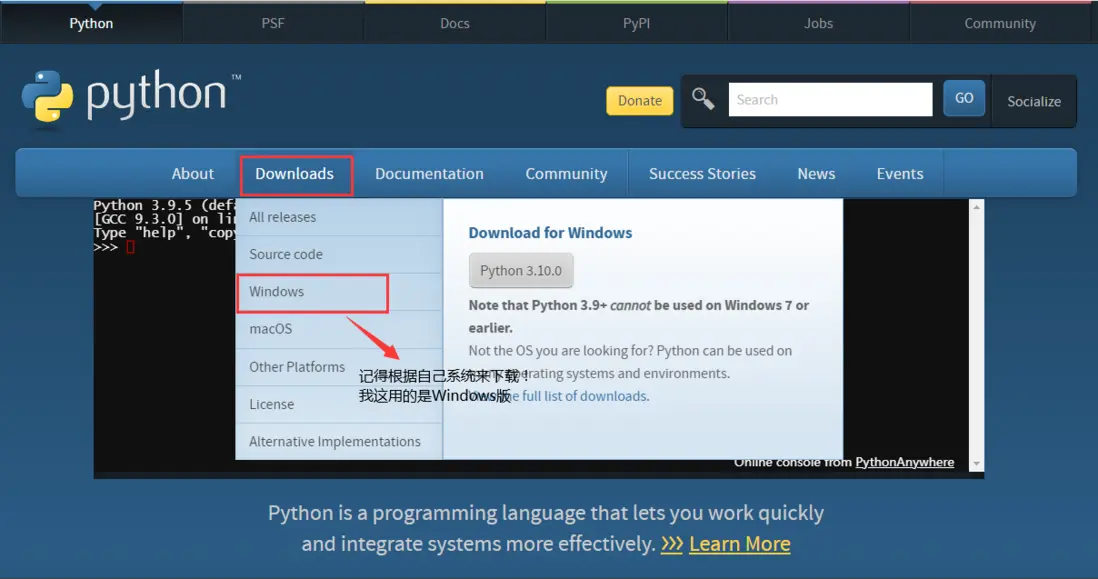Click the Python logo image
This screenshot has height=579, width=1098.
pyautogui.click(x=130, y=97)
